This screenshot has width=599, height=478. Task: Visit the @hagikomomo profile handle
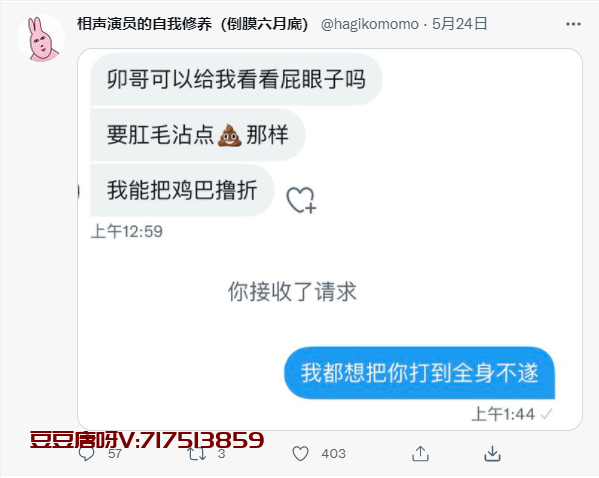[x=370, y=24]
